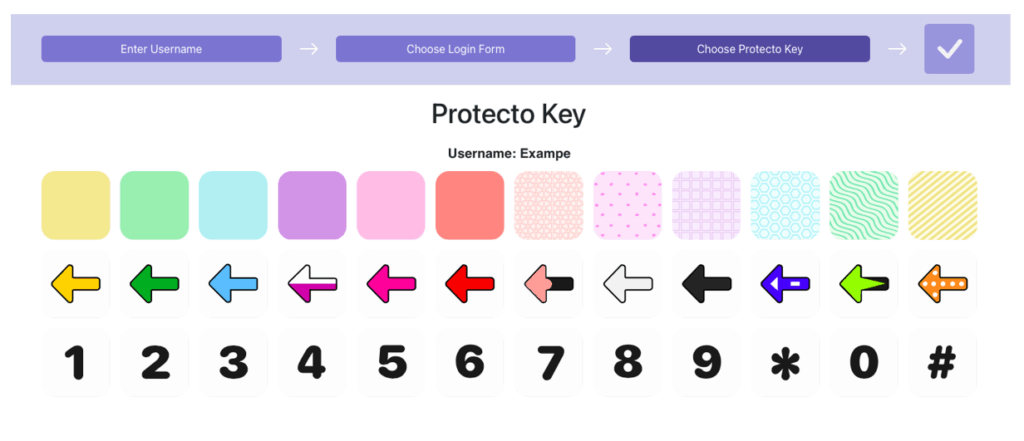Pick the green left arrow icon

[x=154, y=284]
